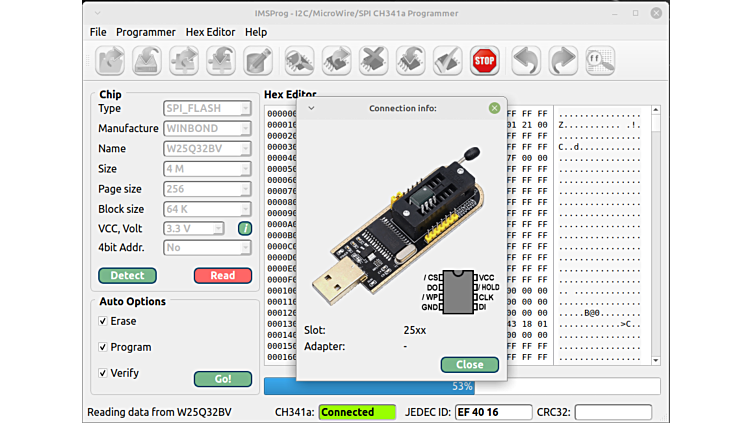Open the Hex Editor menu
The width and height of the screenshot is (752, 423).
pos(210,32)
